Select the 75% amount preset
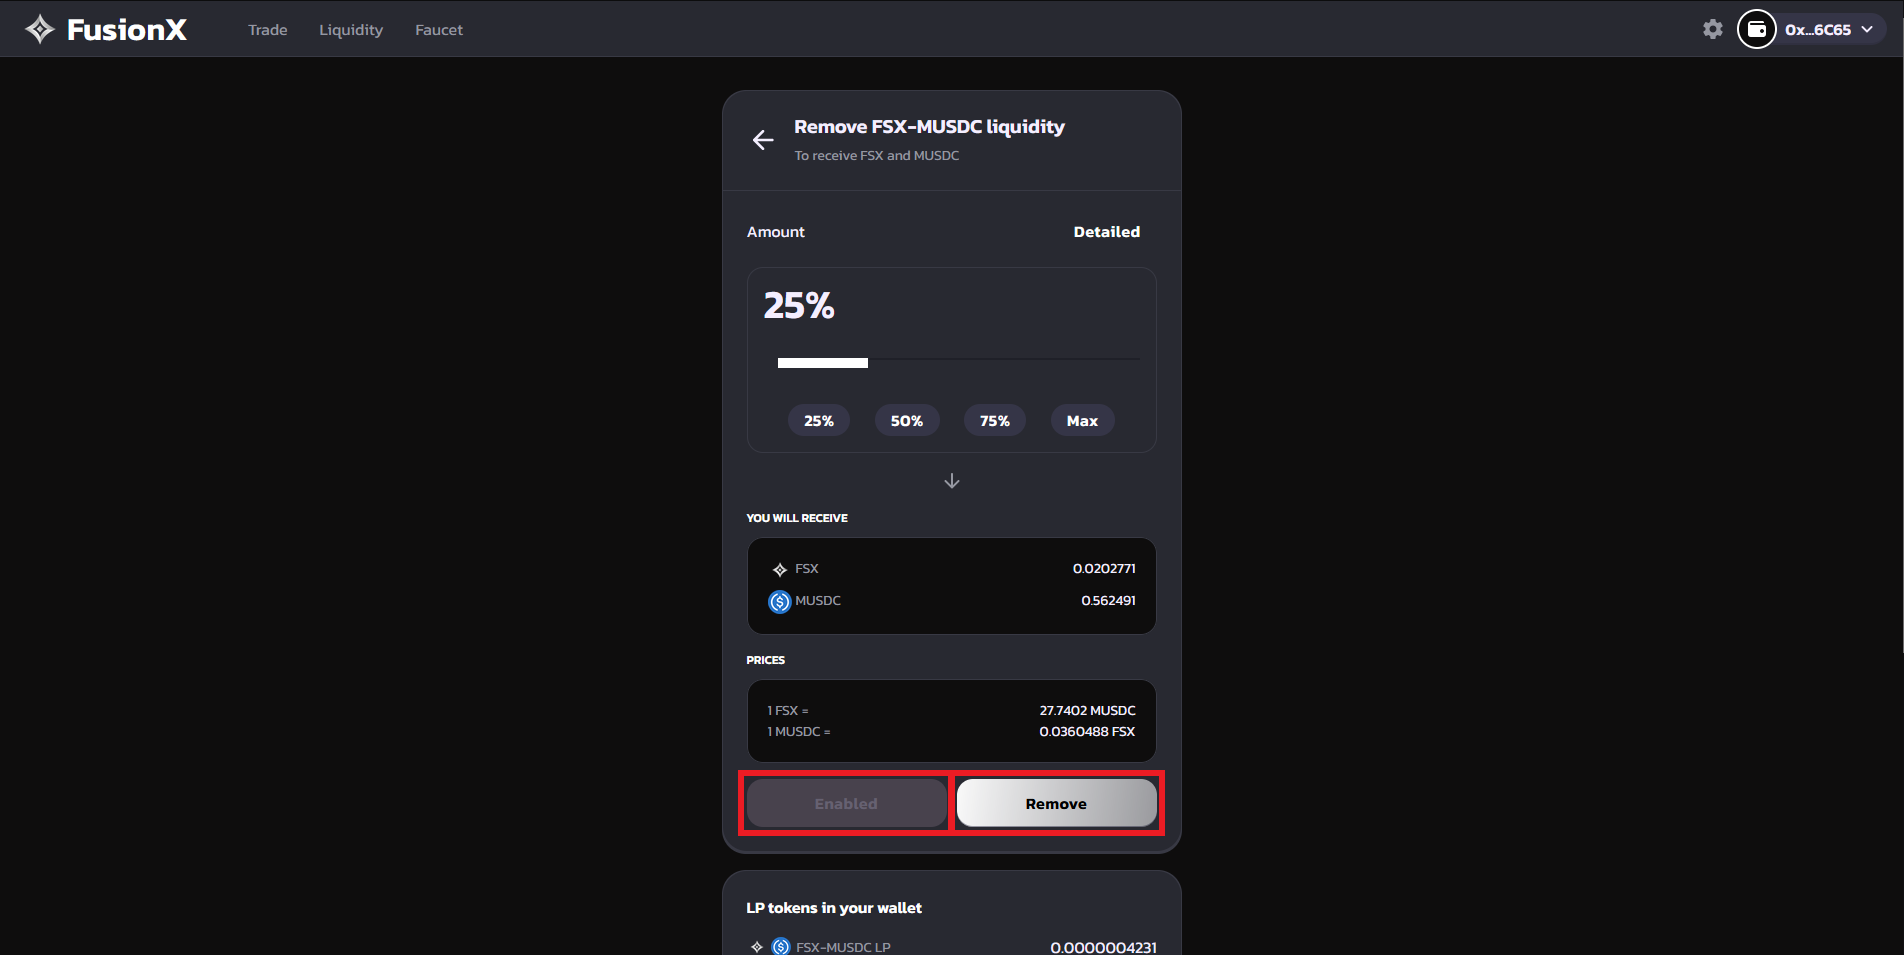1904x955 pixels. tap(994, 421)
